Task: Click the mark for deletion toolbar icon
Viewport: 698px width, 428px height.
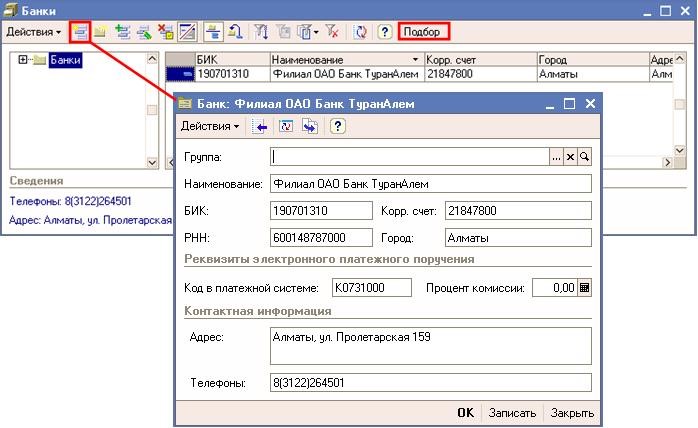Action: click(x=166, y=32)
